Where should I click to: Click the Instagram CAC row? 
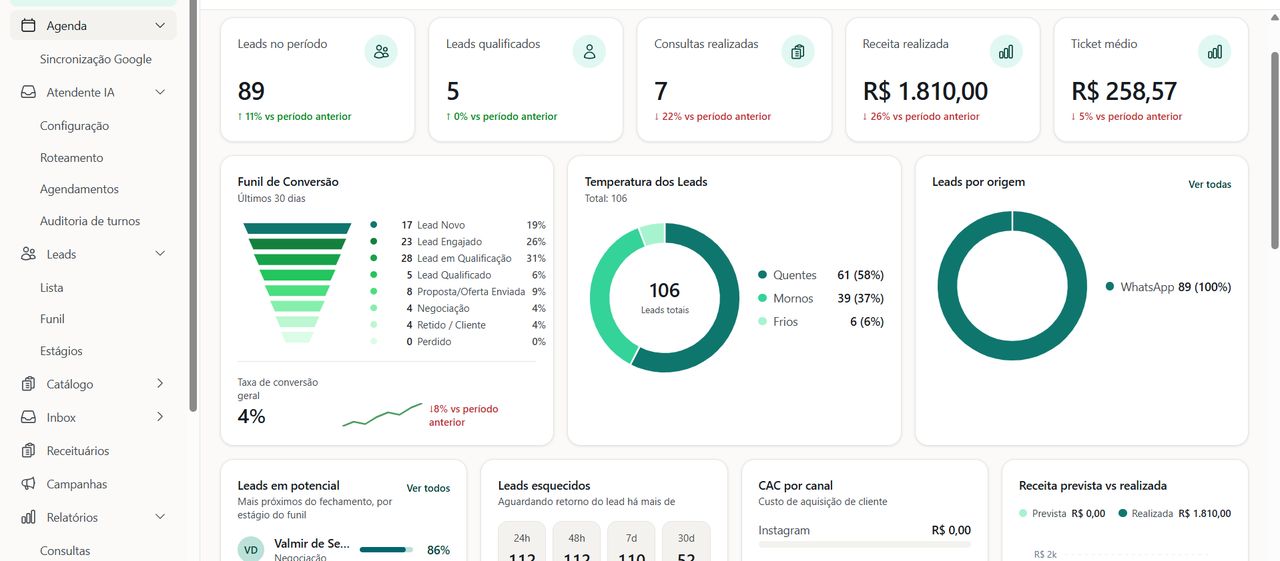864,535
